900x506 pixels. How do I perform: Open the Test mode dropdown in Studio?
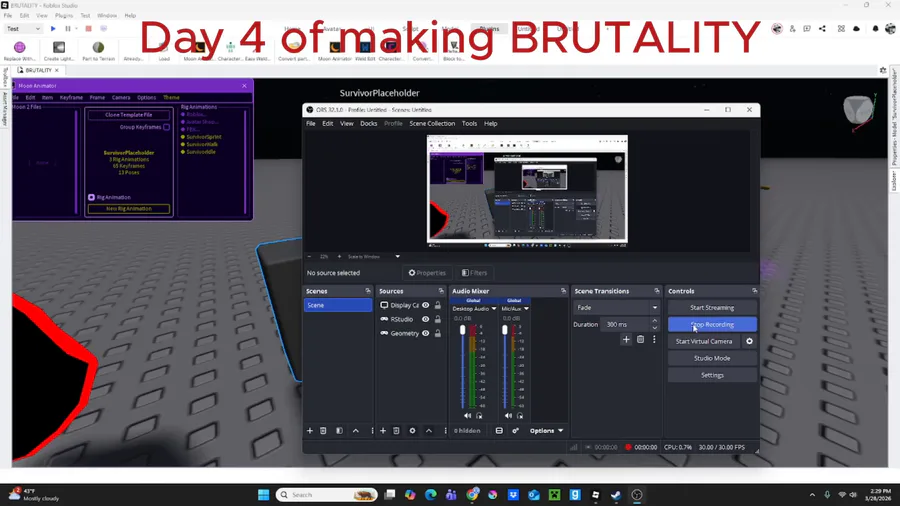pos(24,29)
